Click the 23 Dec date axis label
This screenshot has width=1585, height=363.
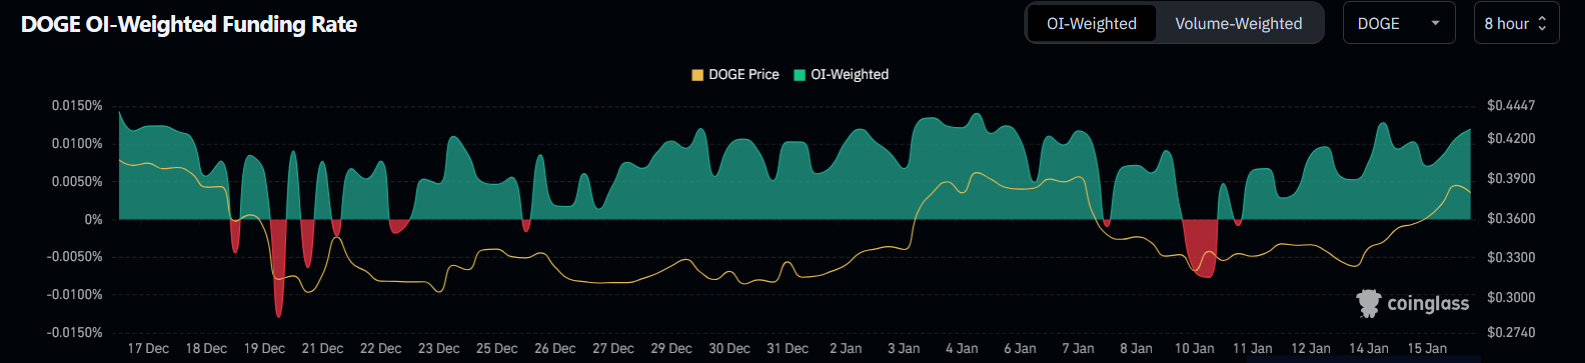[439, 348]
